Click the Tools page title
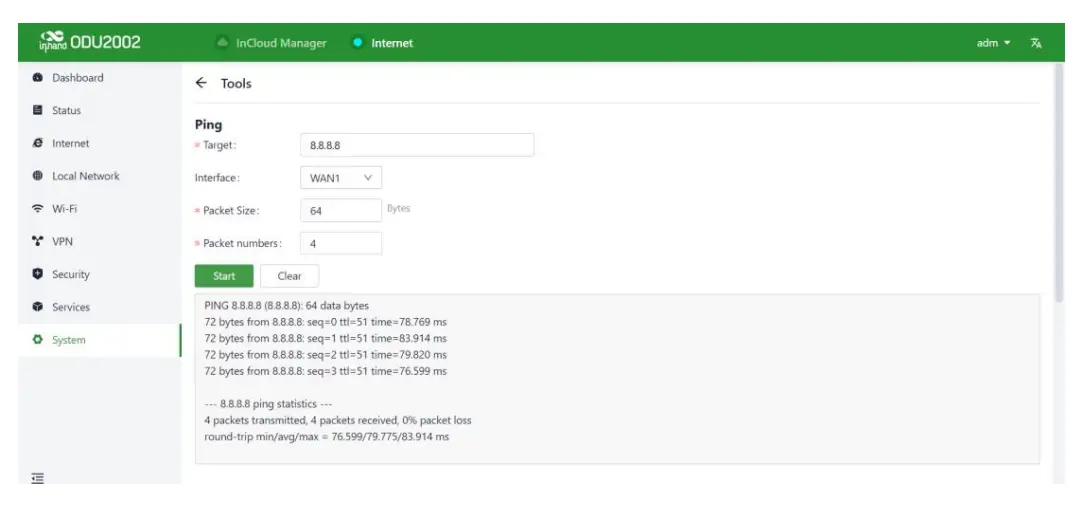1079x517 pixels. (x=236, y=83)
